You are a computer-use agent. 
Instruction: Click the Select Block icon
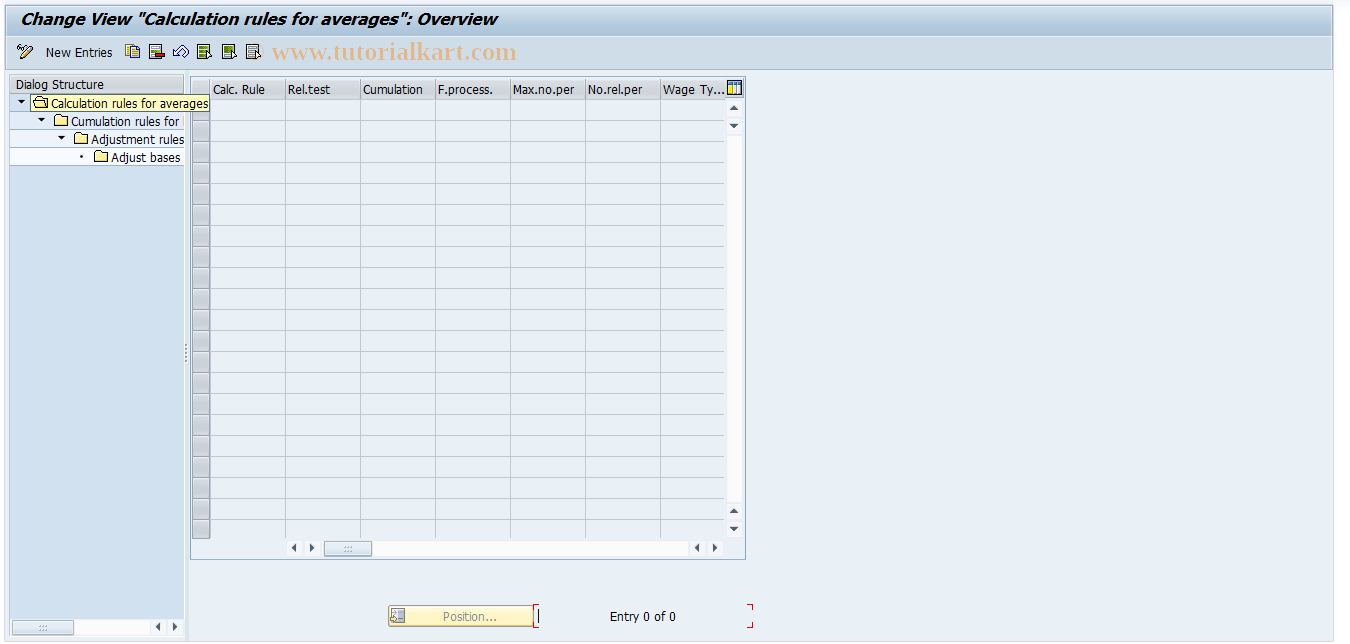[229, 52]
